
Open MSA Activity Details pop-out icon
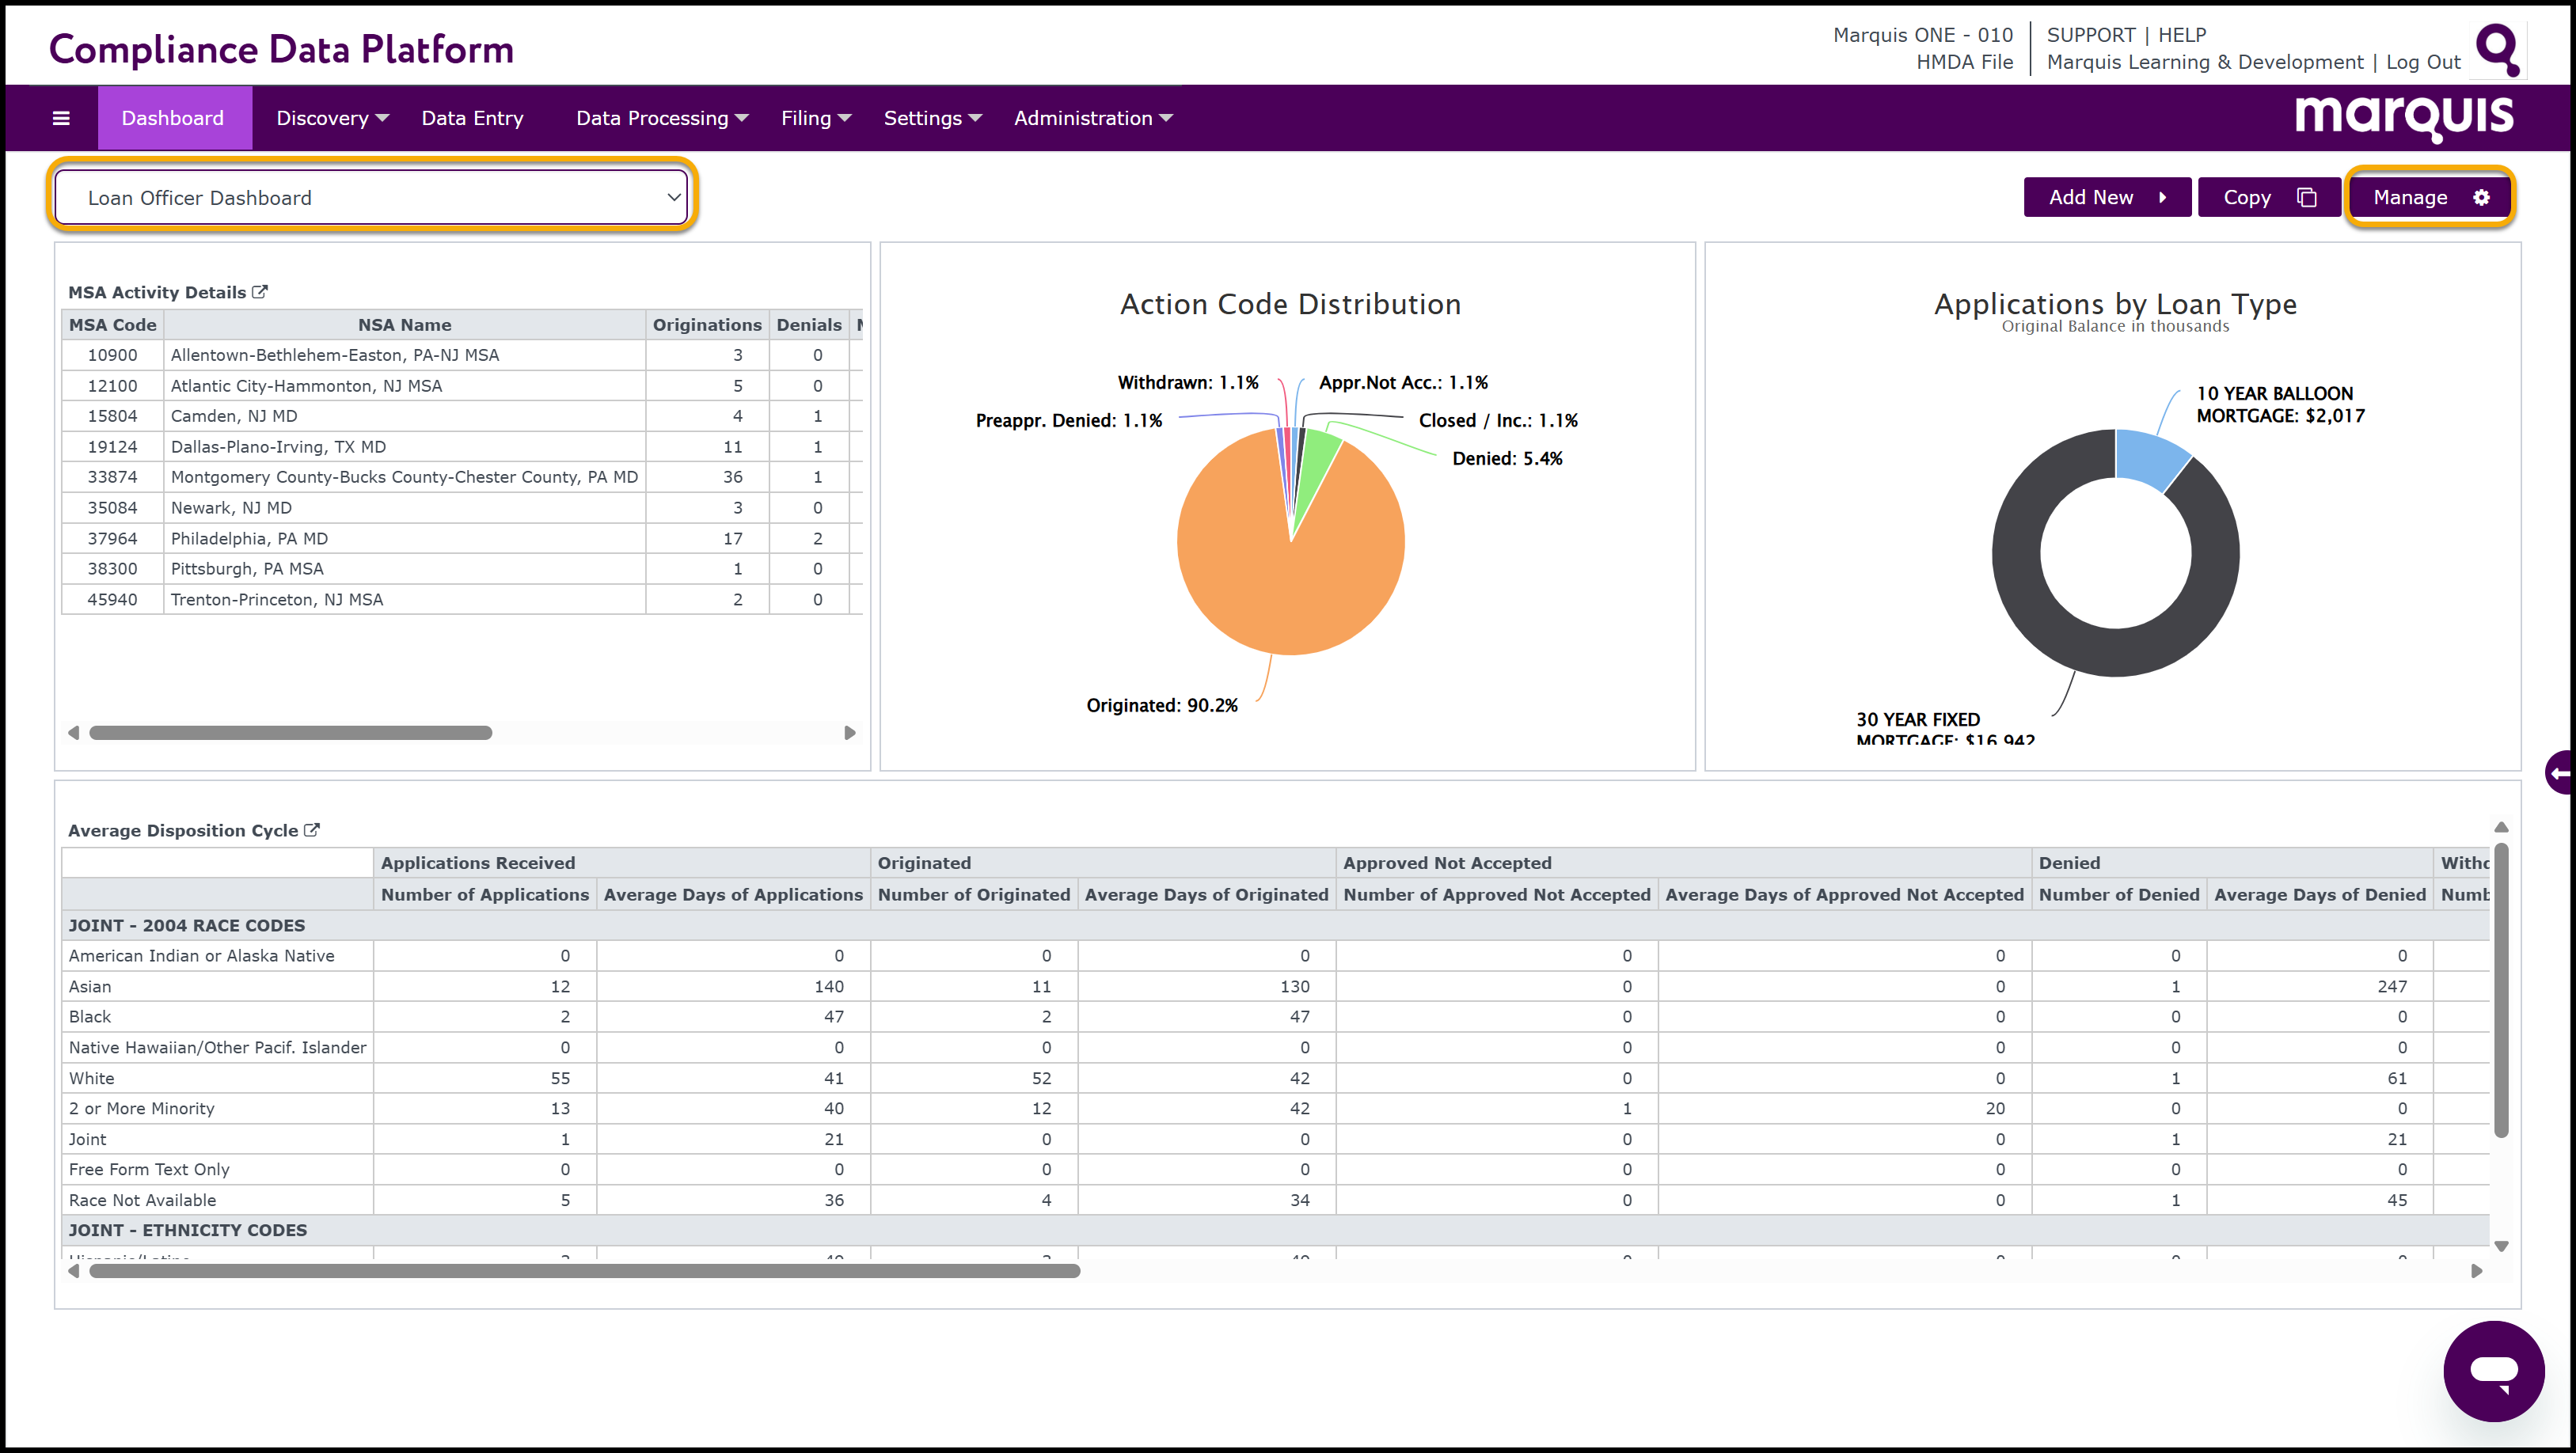click(x=260, y=292)
